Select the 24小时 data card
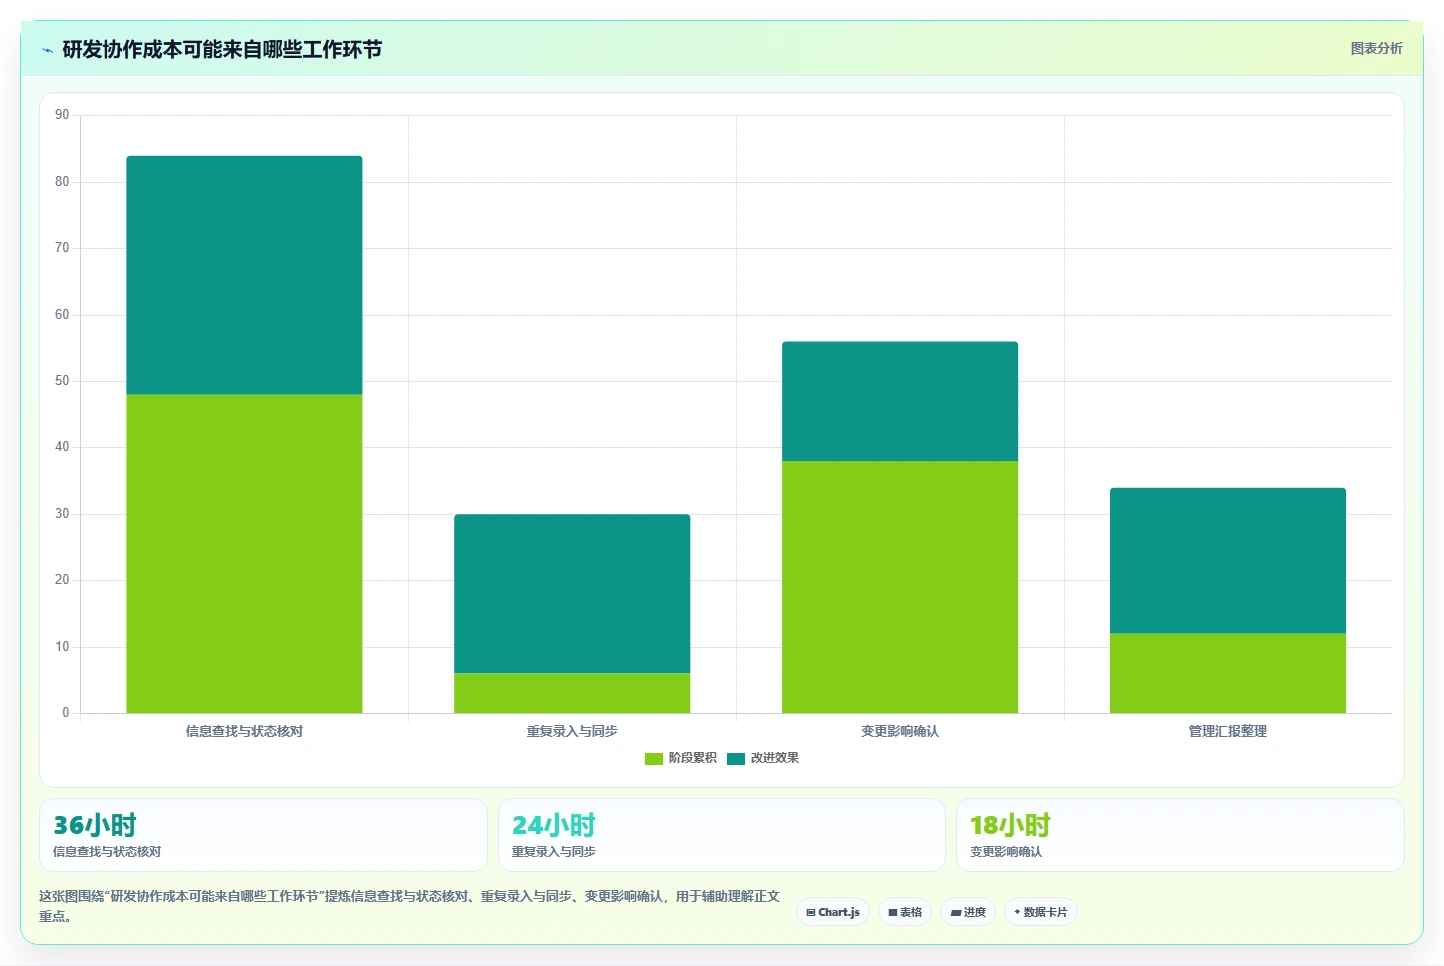This screenshot has width=1444, height=966. (721, 835)
